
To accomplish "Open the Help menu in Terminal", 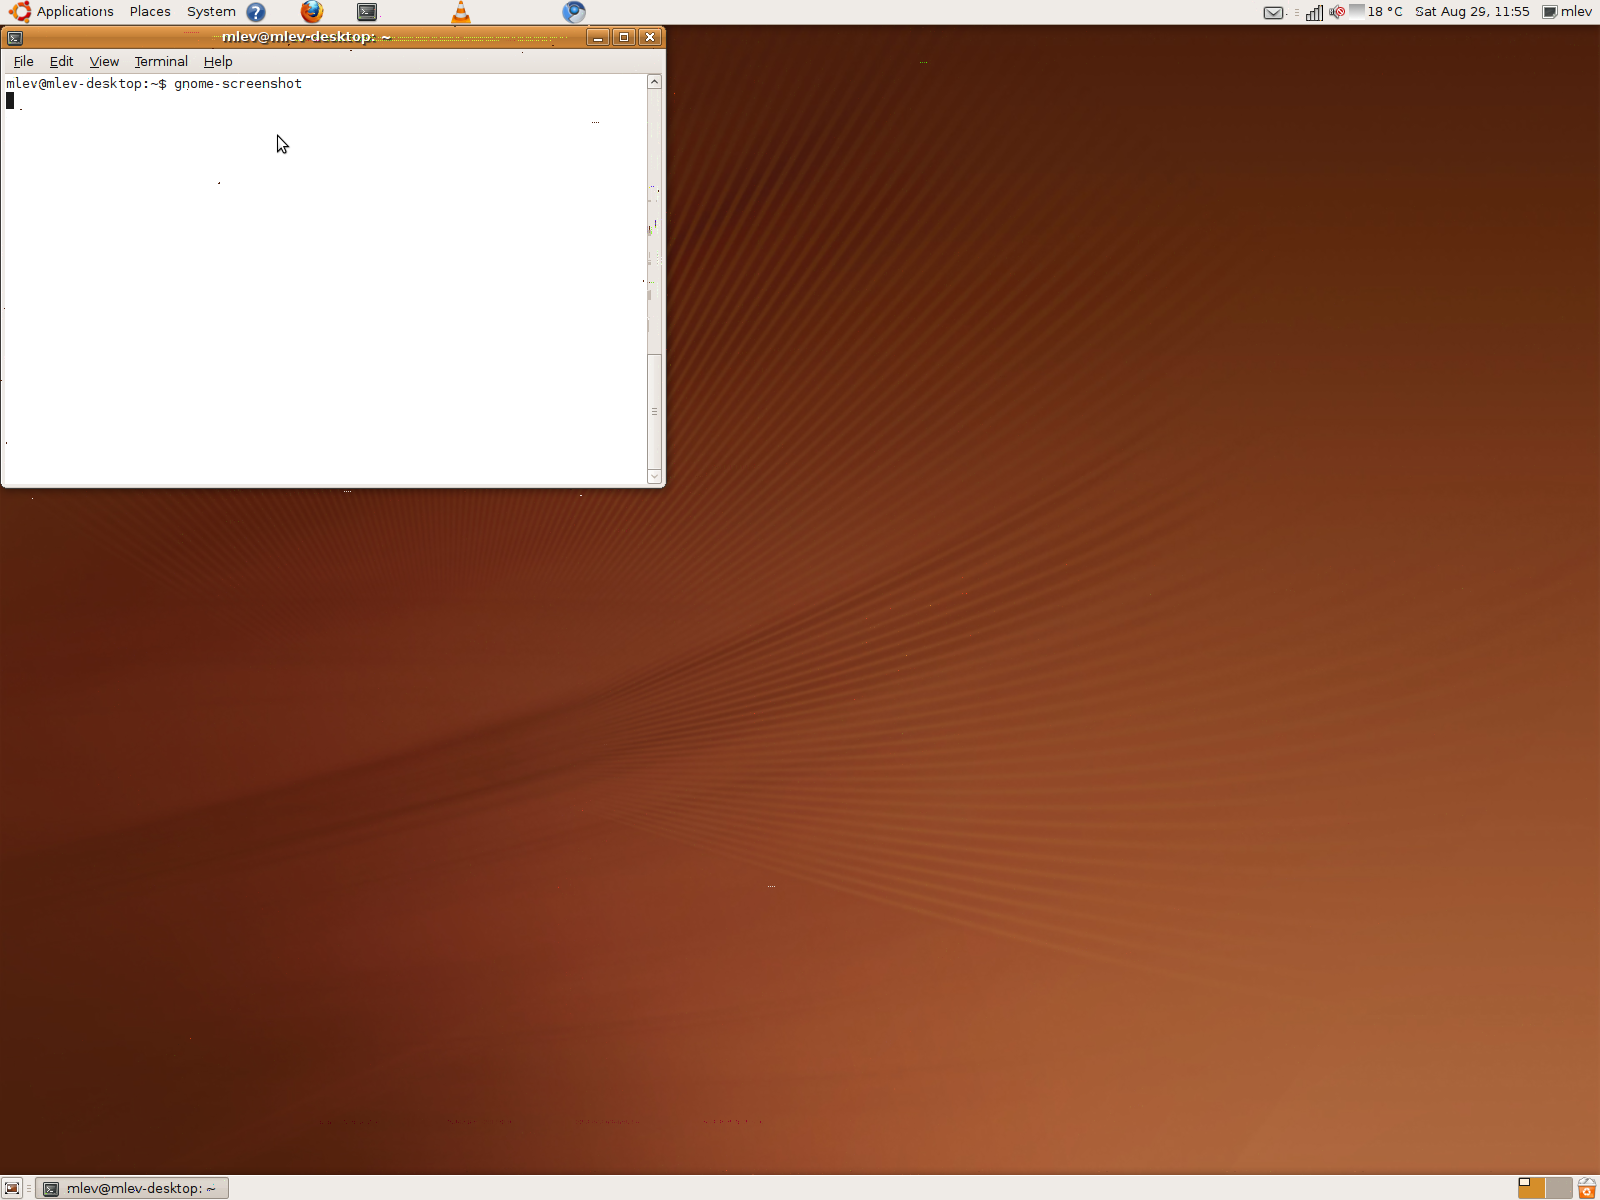I will click(218, 61).
